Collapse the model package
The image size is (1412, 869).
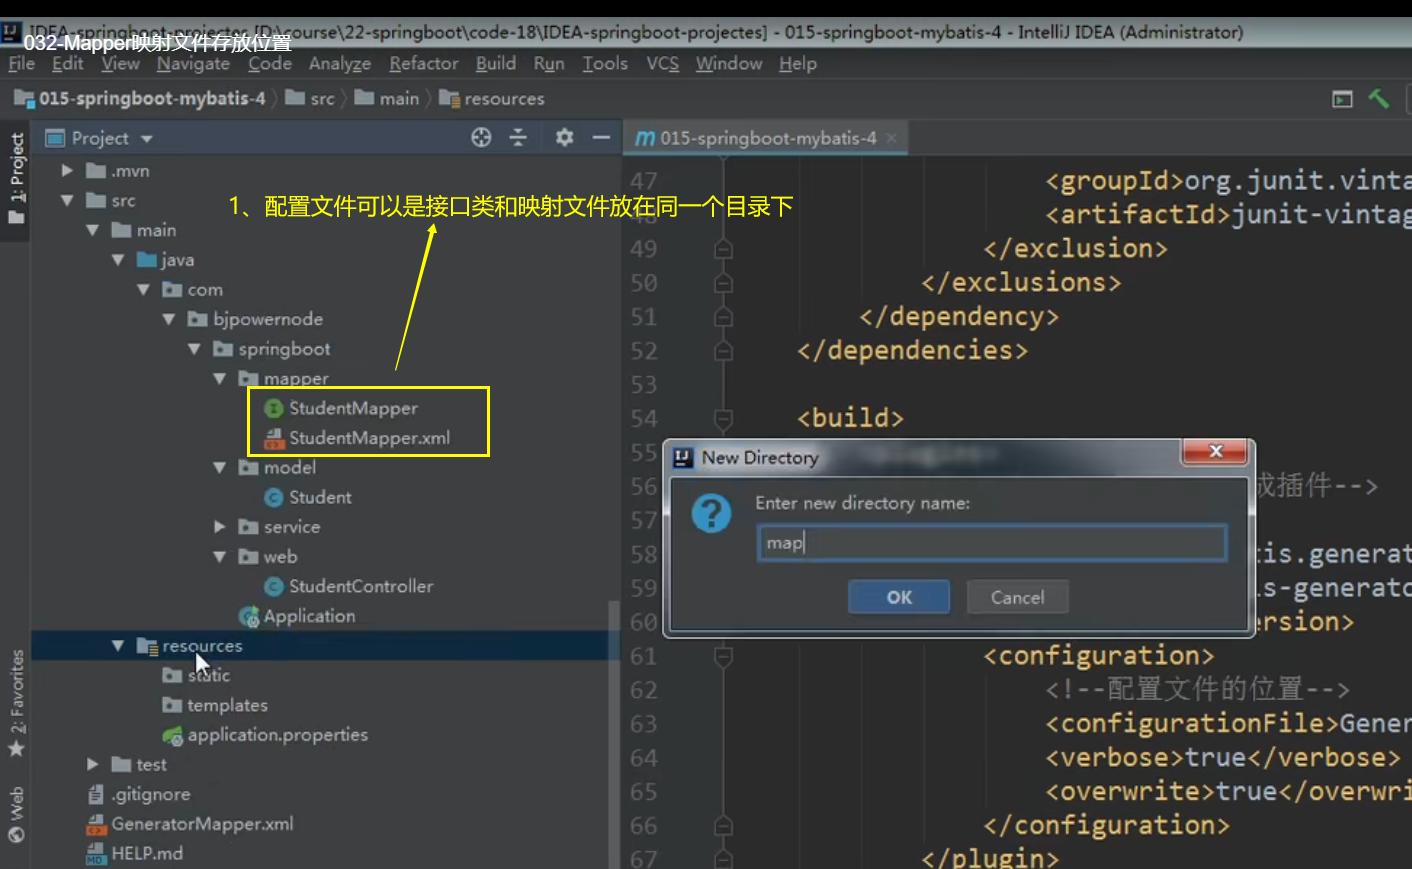point(220,467)
